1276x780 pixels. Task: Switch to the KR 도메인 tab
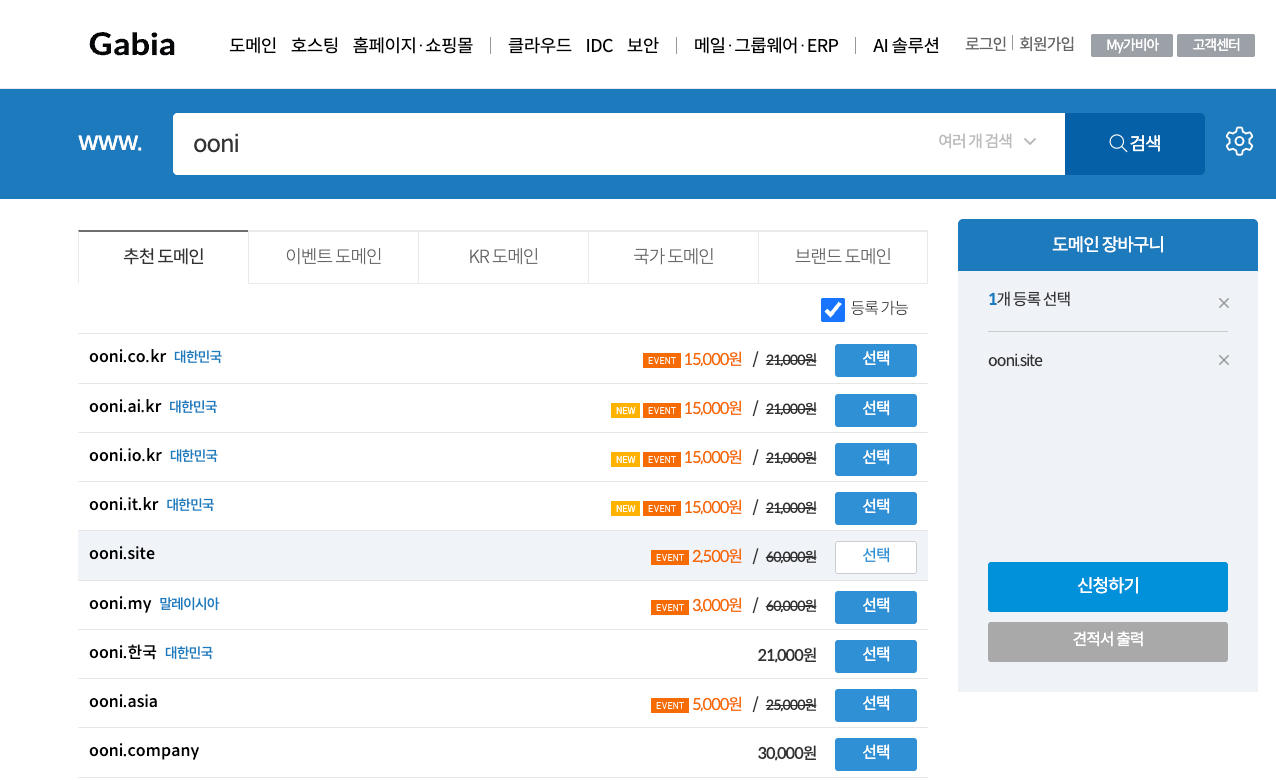click(503, 257)
